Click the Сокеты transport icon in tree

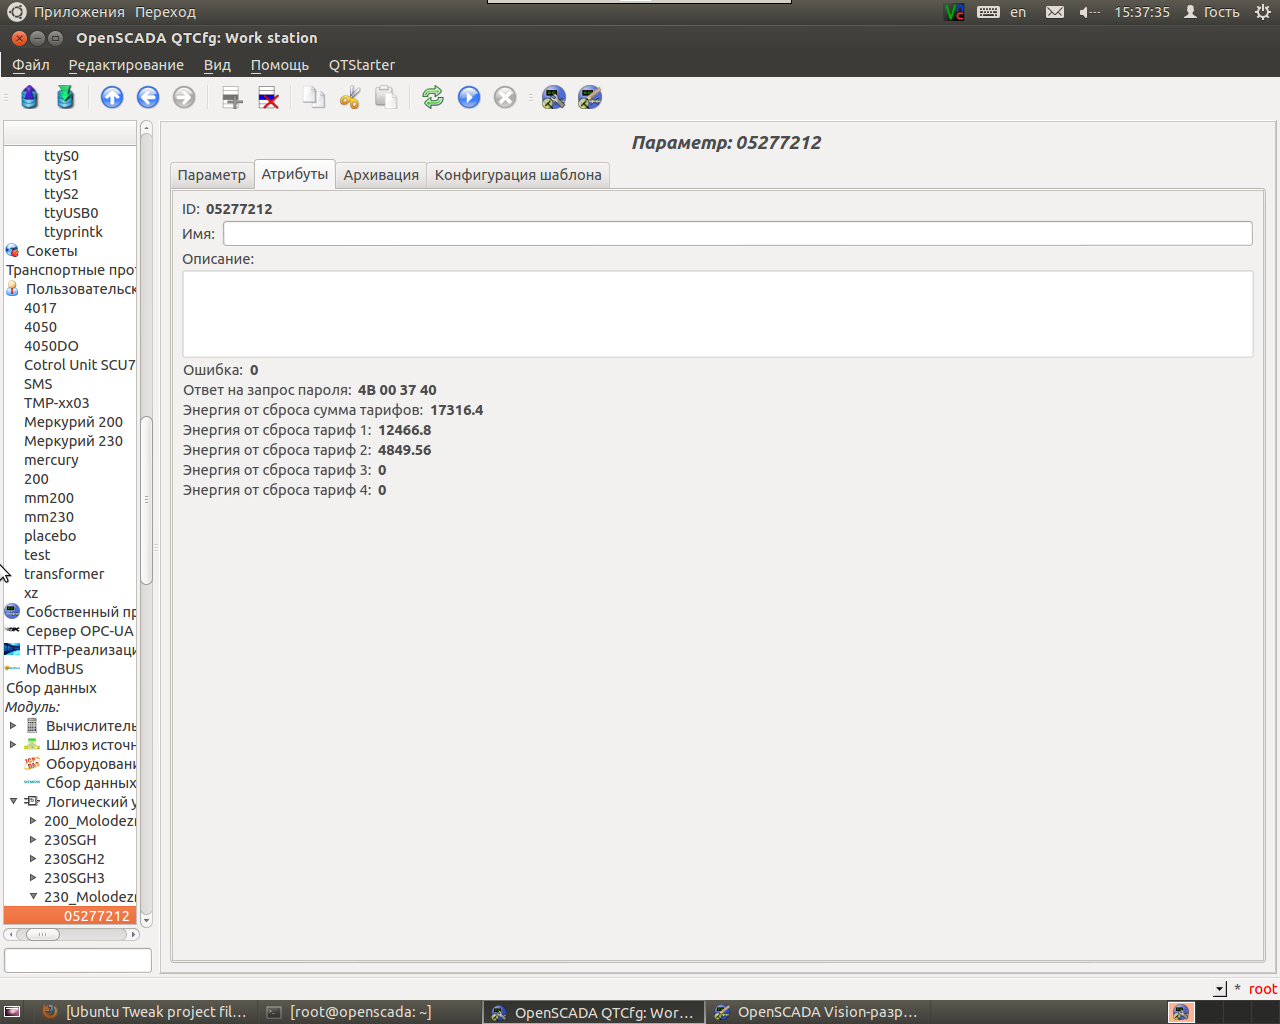(x=12, y=251)
